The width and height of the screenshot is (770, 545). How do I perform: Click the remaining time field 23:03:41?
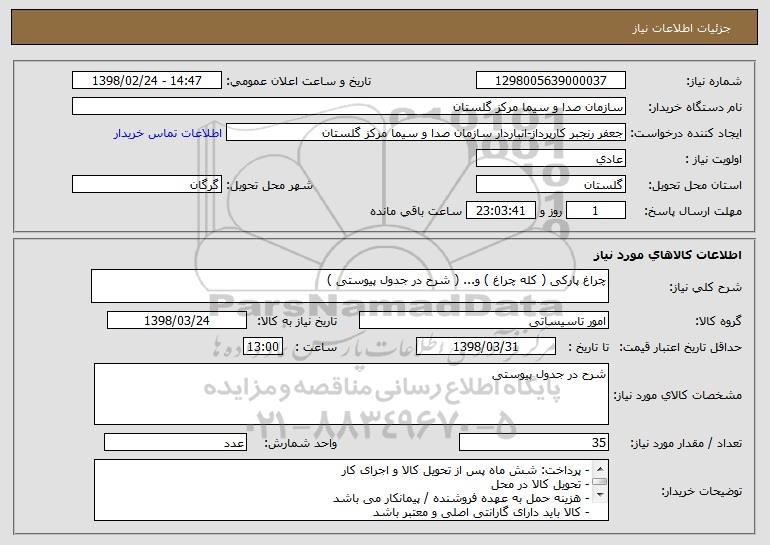(x=500, y=211)
